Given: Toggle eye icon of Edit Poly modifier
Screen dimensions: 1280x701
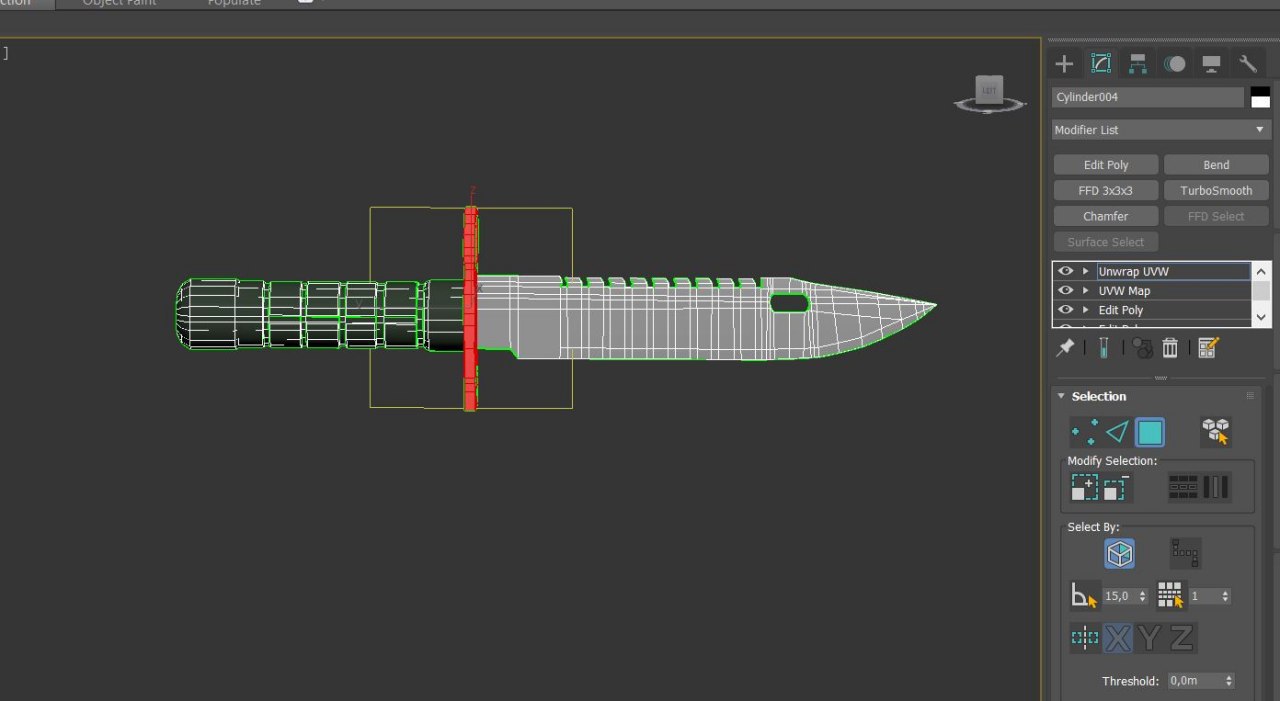Looking at the screenshot, I should 1065,310.
